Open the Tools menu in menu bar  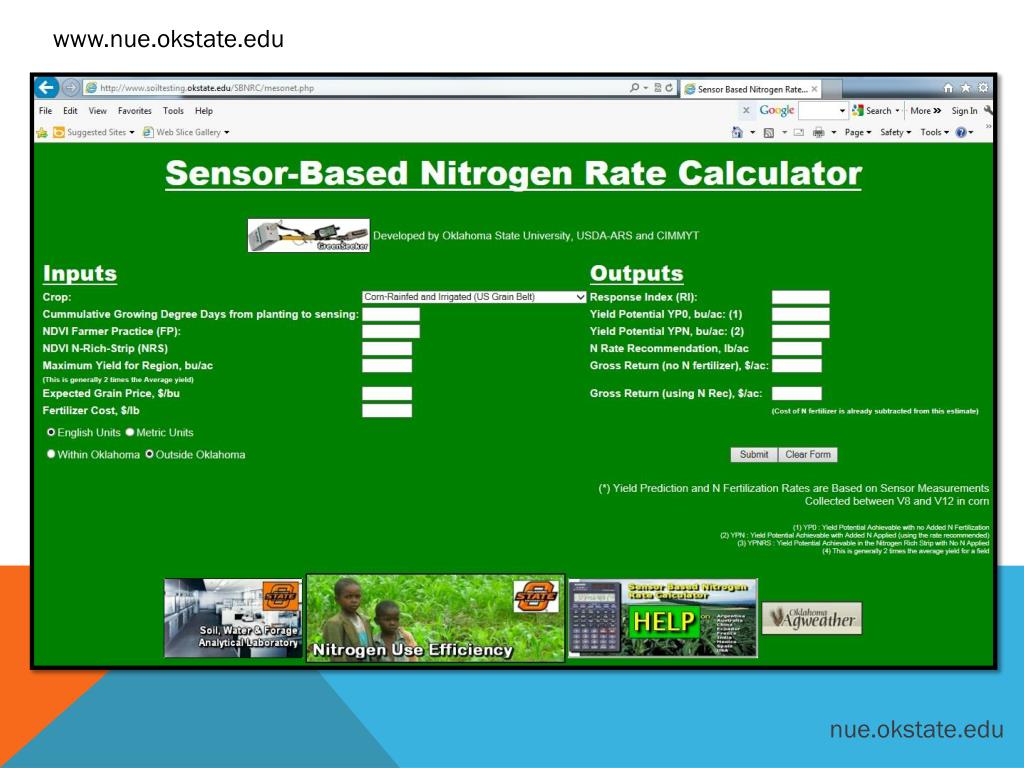point(173,111)
